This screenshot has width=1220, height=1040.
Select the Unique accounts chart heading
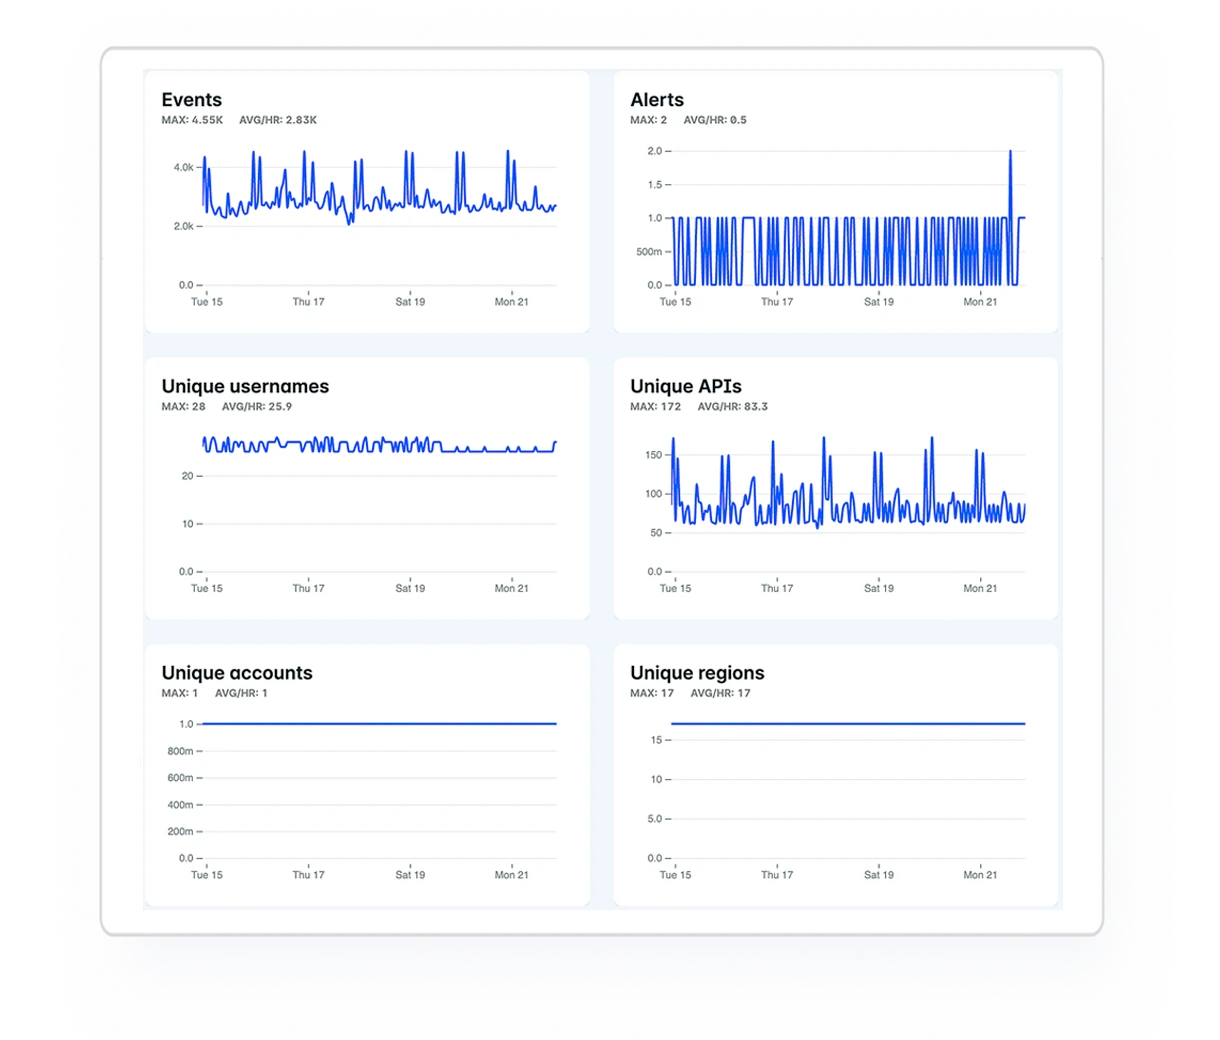click(237, 673)
